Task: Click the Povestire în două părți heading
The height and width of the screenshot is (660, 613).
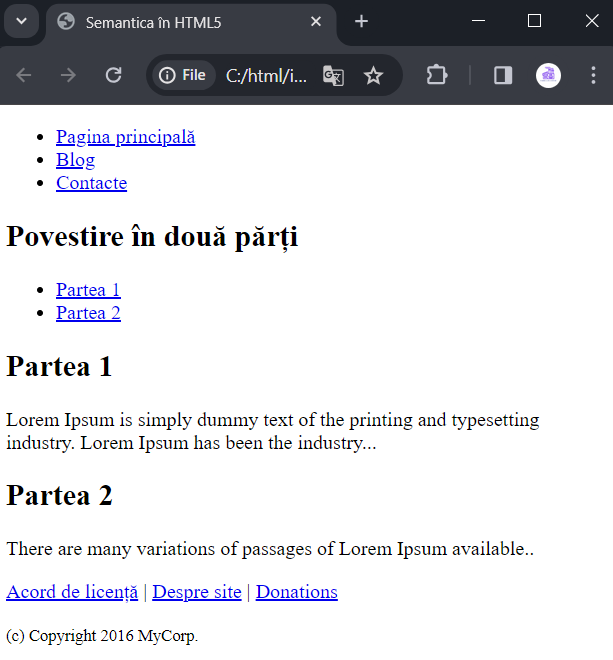Action: click(152, 237)
